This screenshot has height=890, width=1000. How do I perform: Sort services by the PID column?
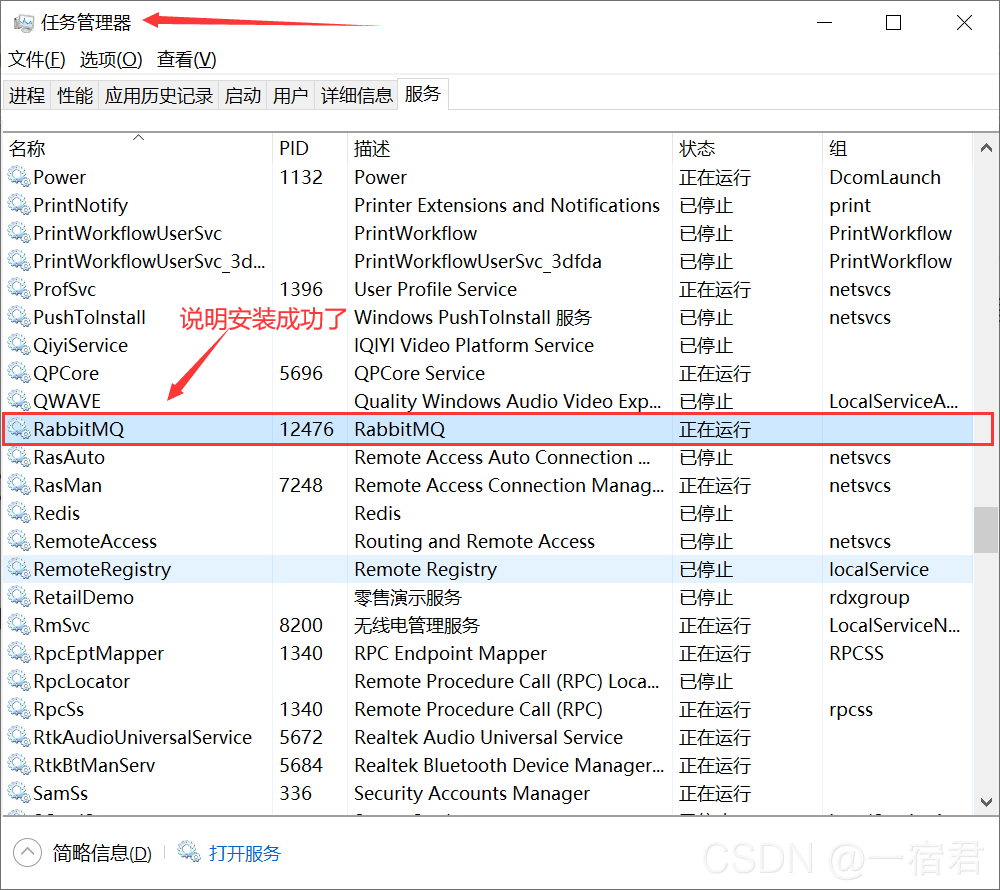[x=310, y=149]
